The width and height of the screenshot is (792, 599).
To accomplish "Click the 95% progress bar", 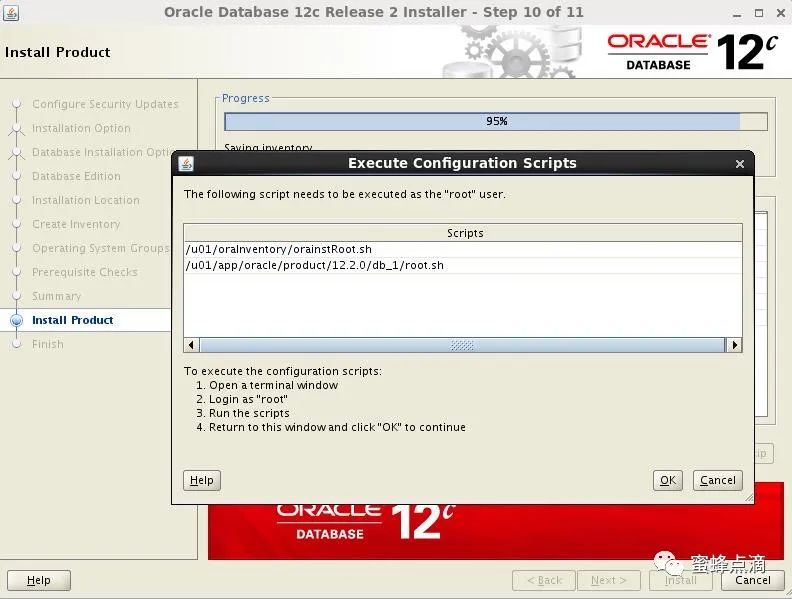I will point(496,121).
